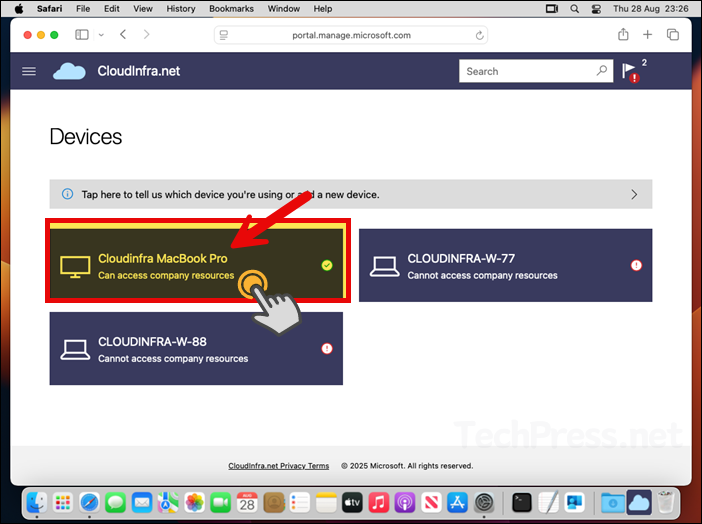
Task: Open Launchpad from the Dock
Action: (x=63, y=503)
